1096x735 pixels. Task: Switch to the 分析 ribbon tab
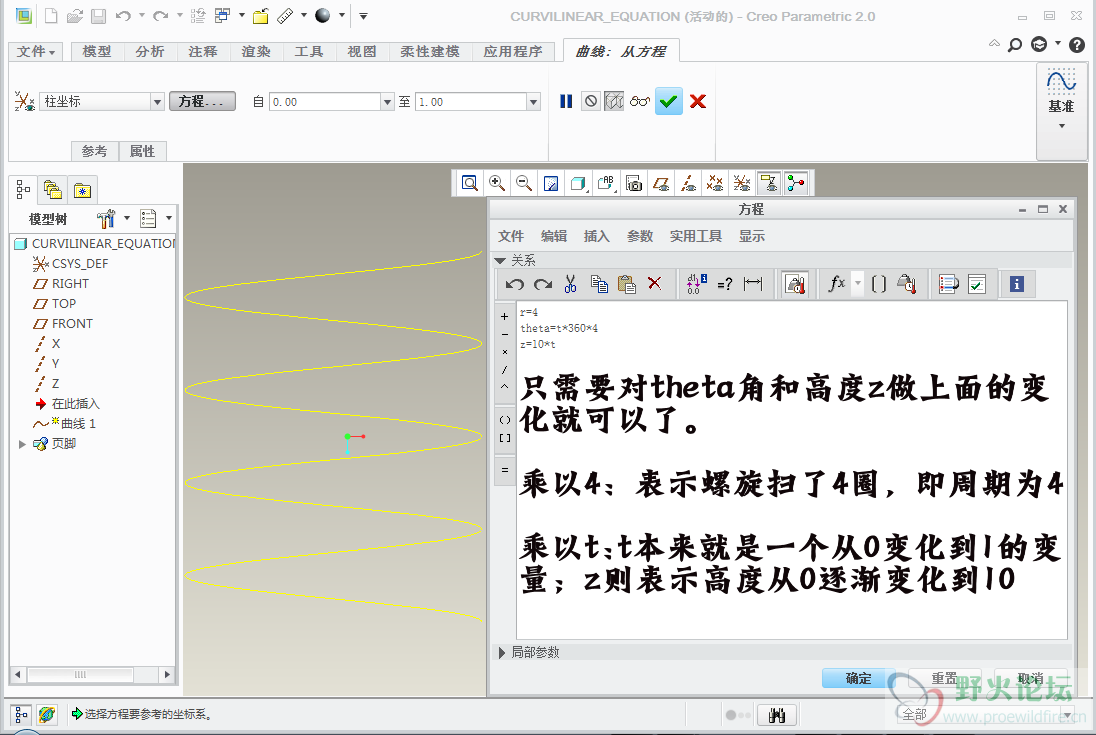(x=150, y=52)
